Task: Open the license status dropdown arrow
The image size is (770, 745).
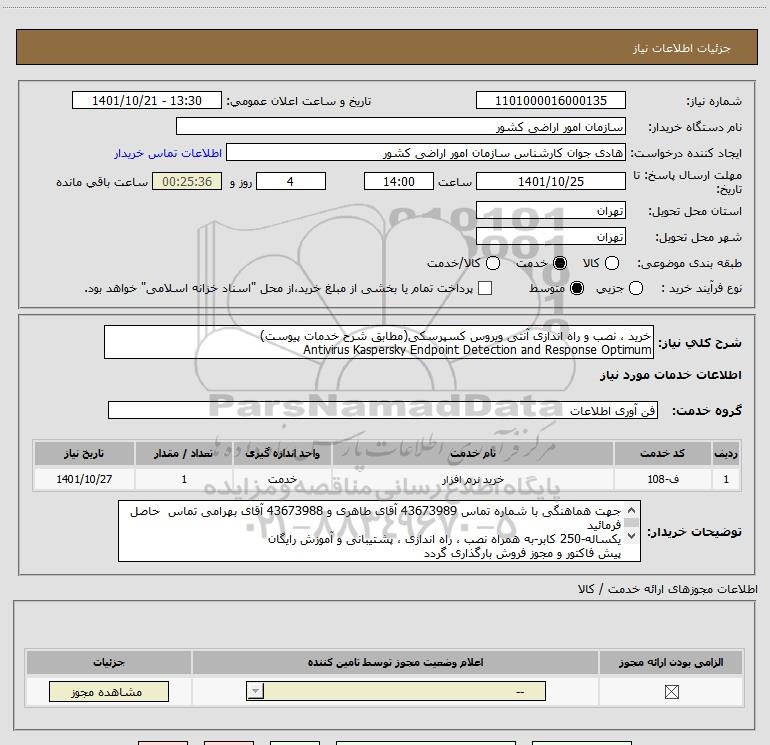Action: click(x=255, y=691)
